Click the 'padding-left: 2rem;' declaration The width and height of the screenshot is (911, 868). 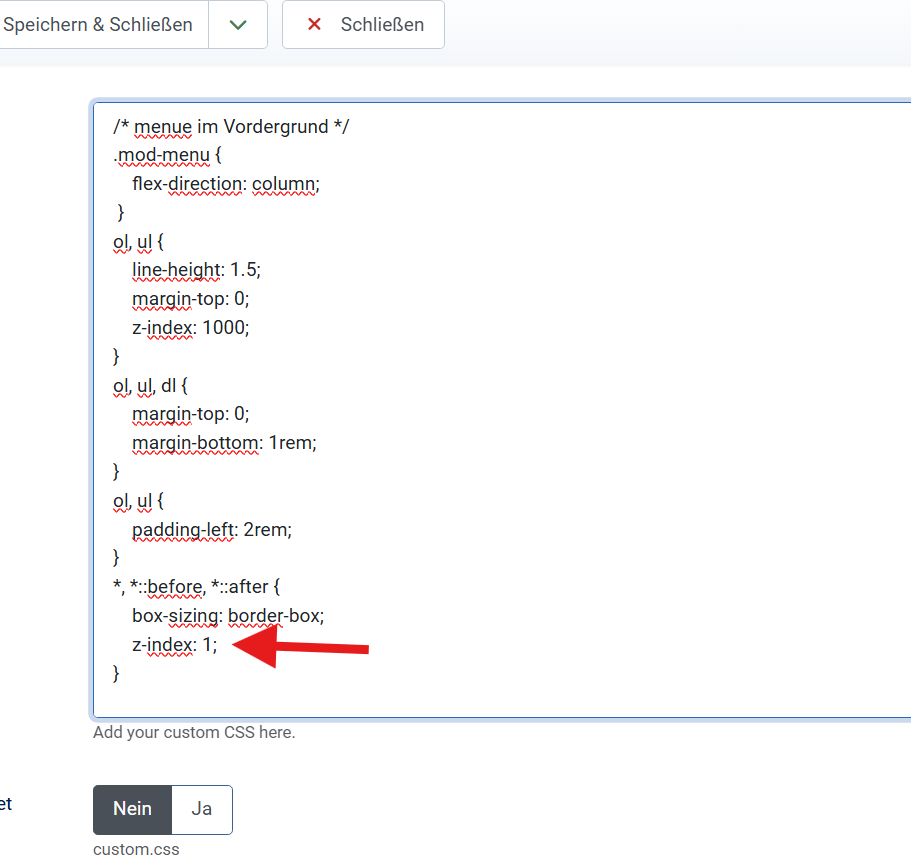tap(211, 529)
